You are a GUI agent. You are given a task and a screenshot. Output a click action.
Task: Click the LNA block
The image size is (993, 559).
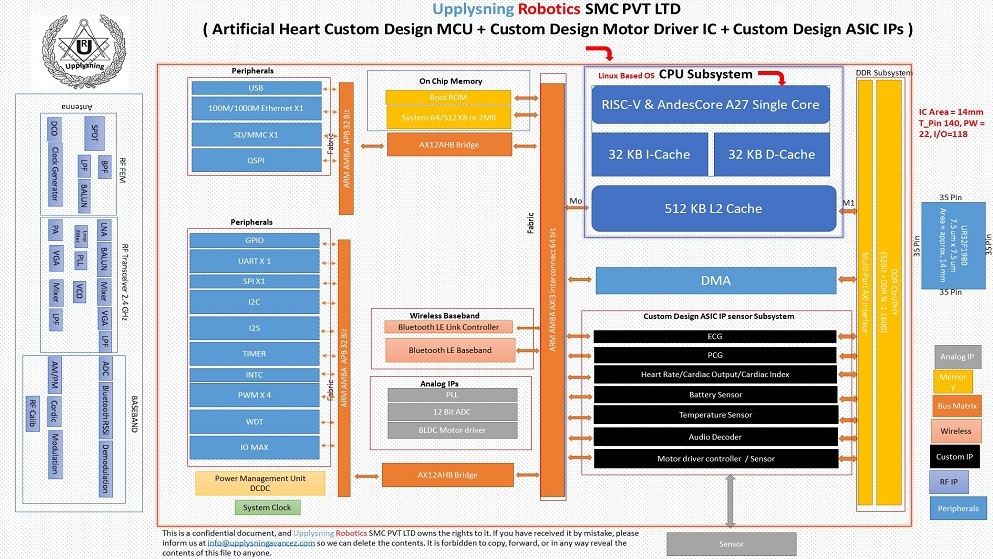tap(104, 229)
